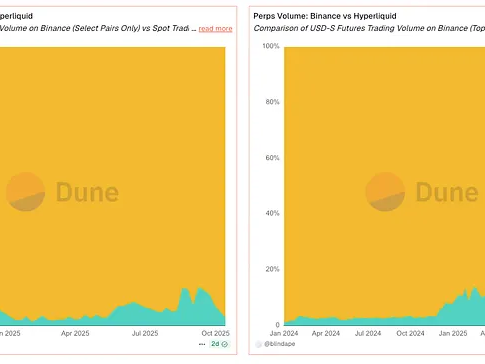Open the @blindape author profile link
The width and height of the screenshot is (485, 364).
click(280, 344)
